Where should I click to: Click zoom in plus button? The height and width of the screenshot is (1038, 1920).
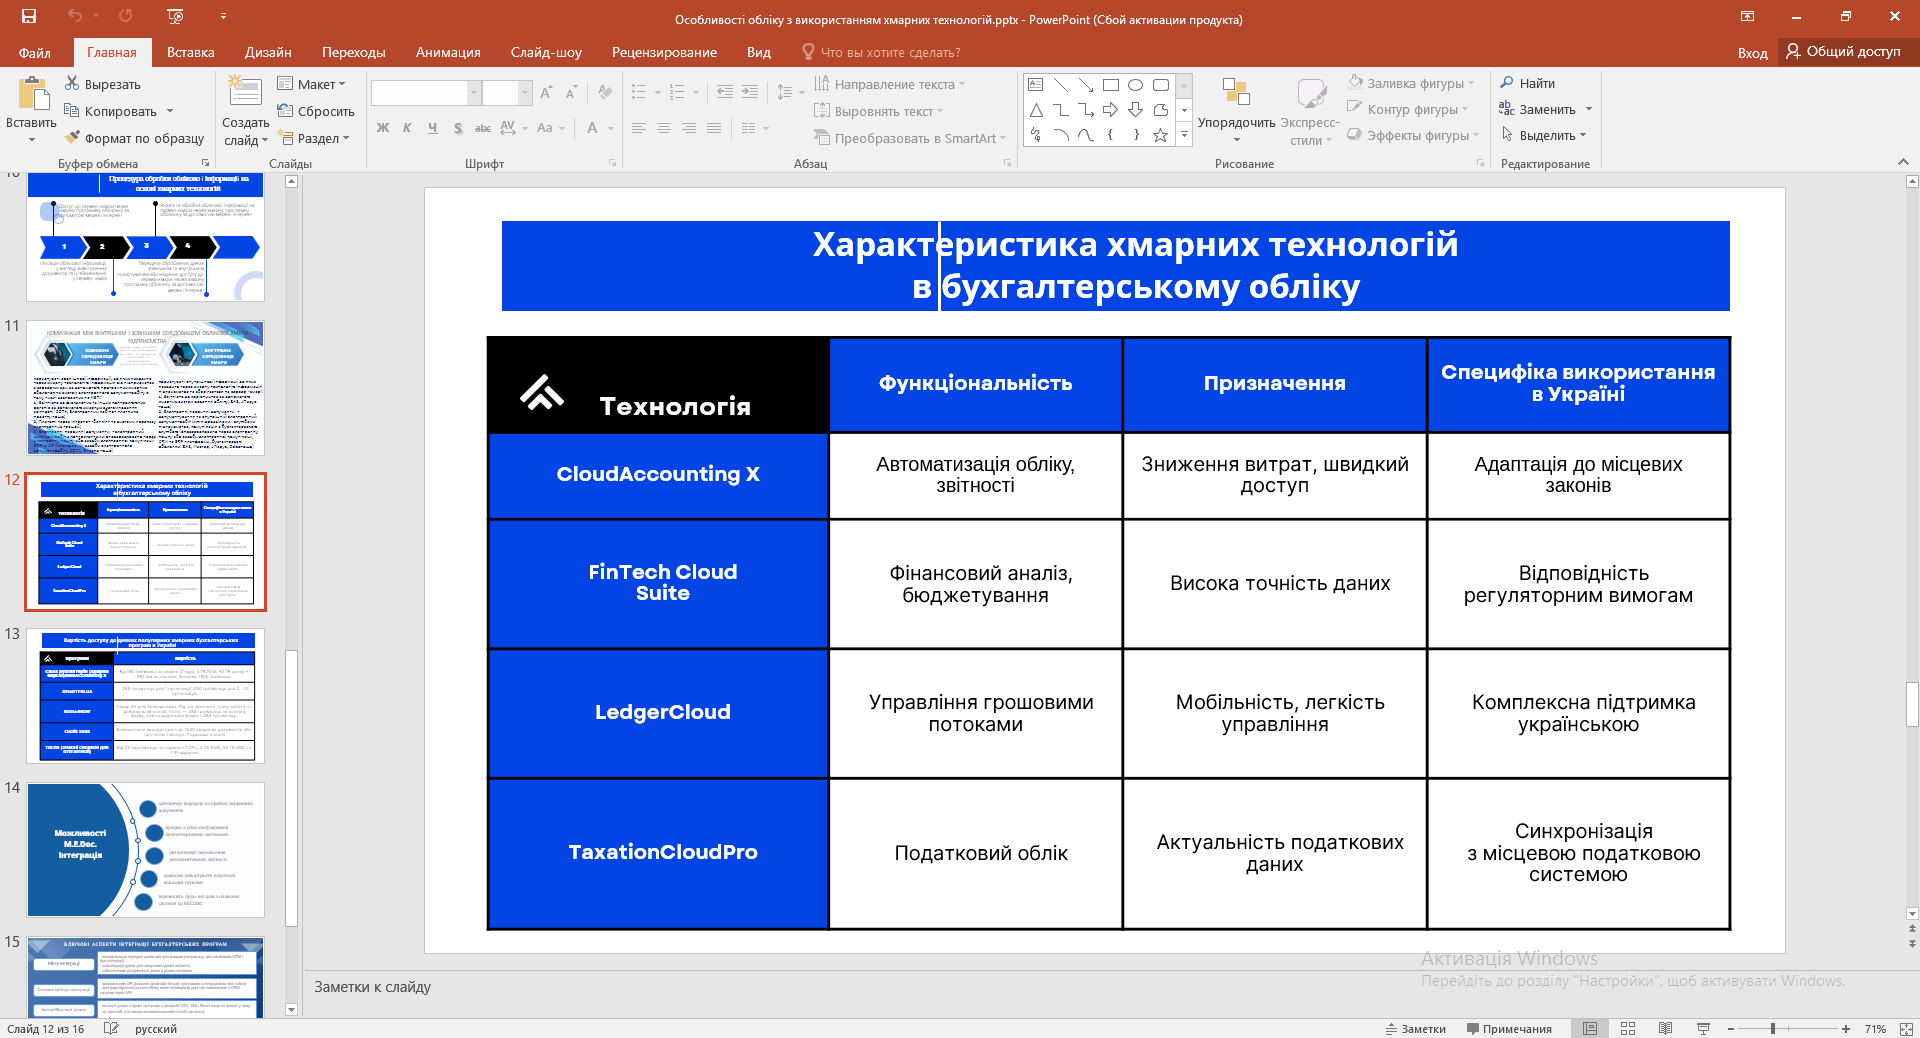point(1846,1029)
